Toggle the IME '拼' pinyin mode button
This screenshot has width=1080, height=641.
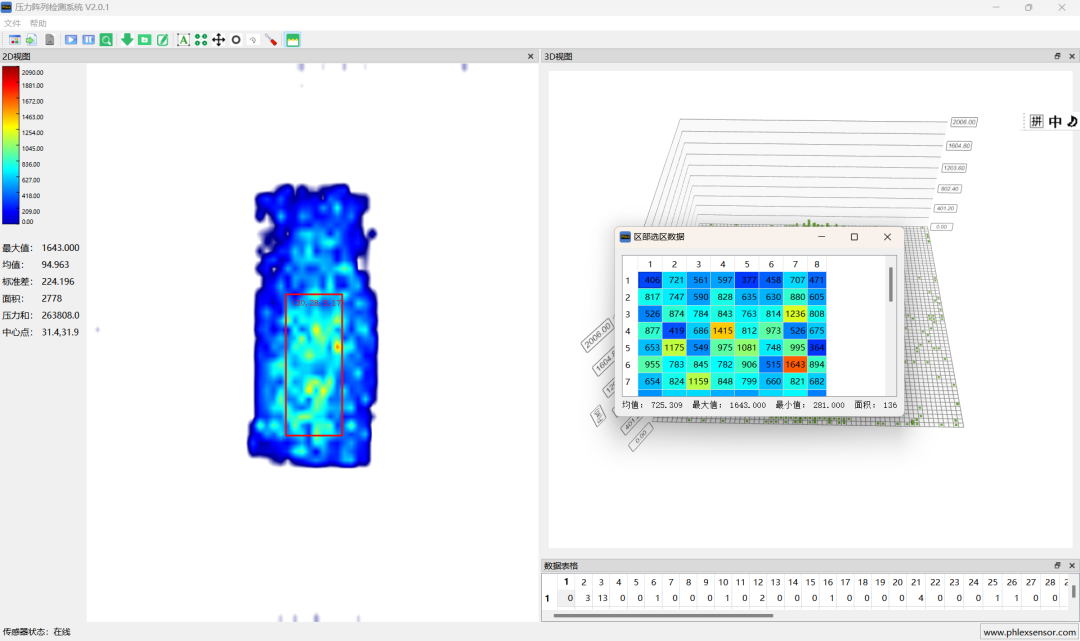click(x=1036, y=121)
